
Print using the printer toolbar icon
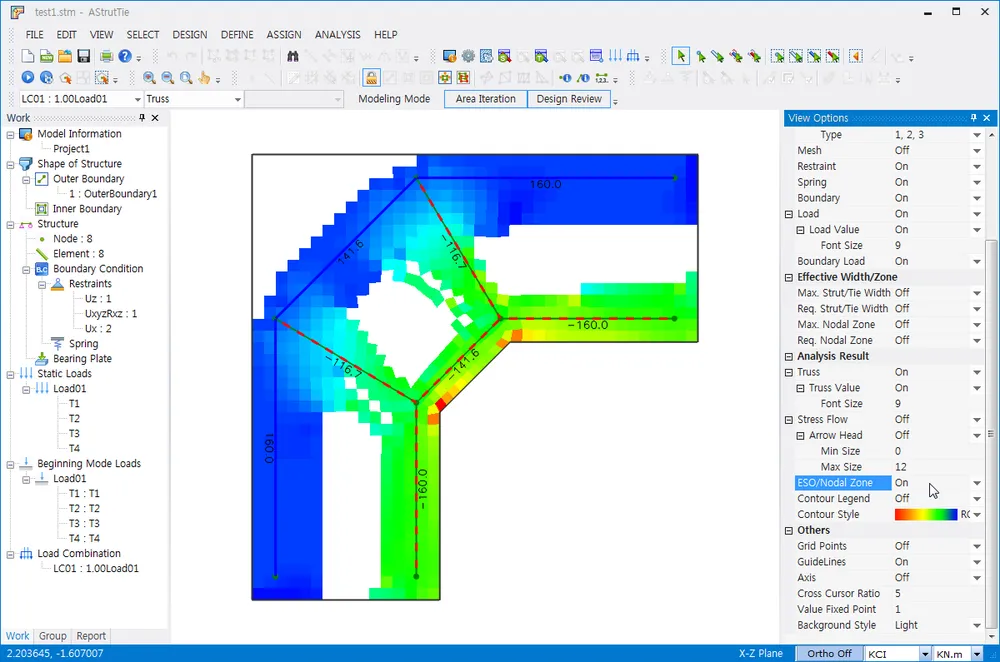click(106, 56)
